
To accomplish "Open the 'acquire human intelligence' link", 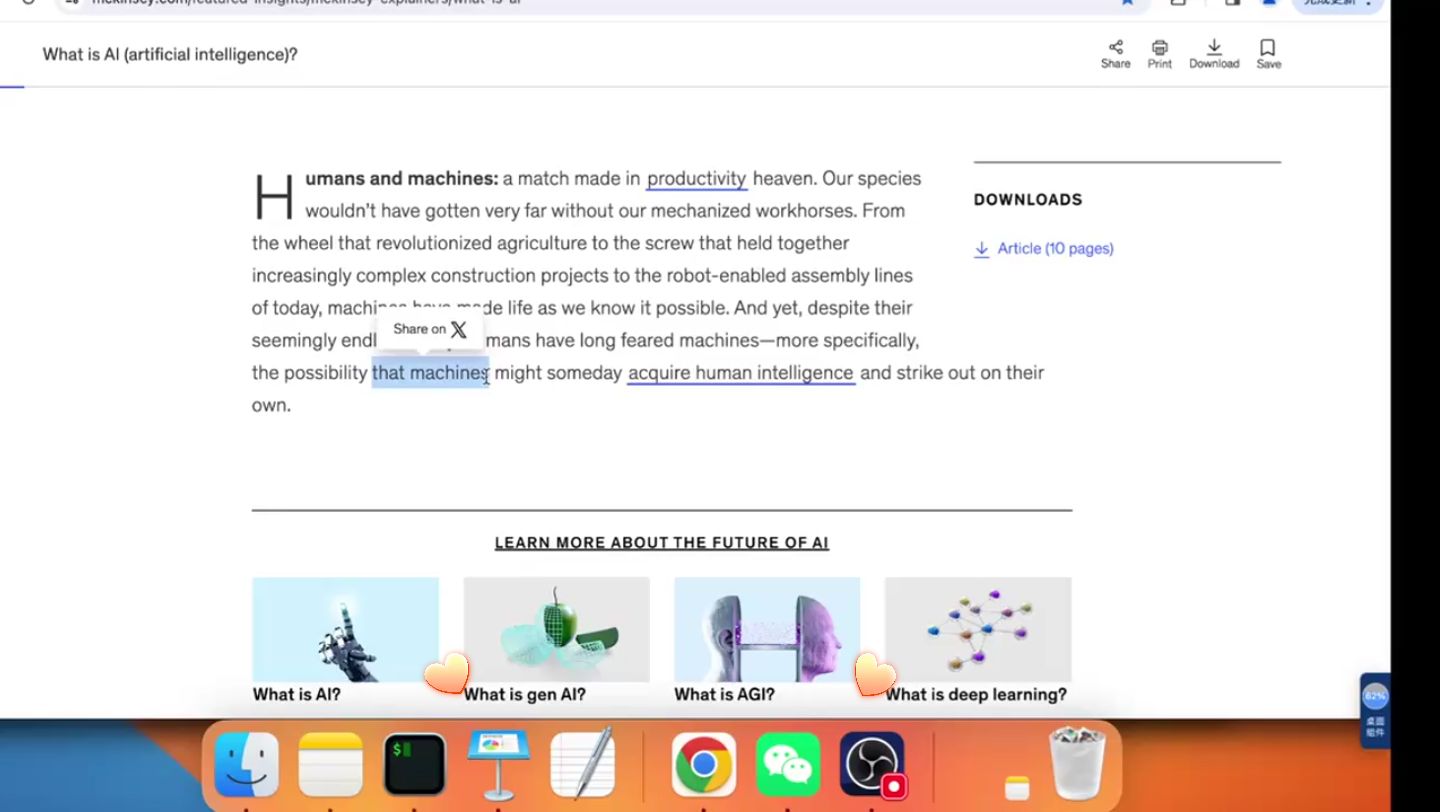I will 740,373.
